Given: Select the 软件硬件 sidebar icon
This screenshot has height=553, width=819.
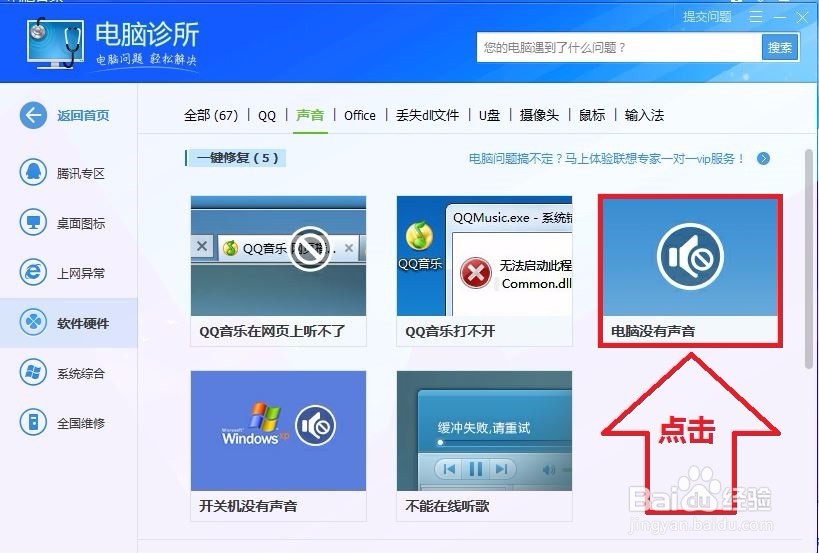Looking at the screenshot, I should point(33,322).
